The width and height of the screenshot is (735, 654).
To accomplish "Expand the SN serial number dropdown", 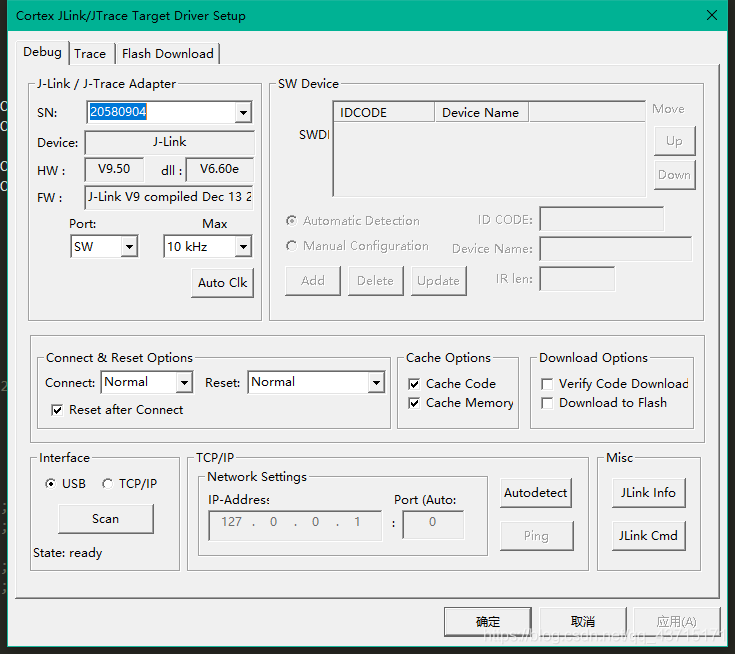I will 243,113.
